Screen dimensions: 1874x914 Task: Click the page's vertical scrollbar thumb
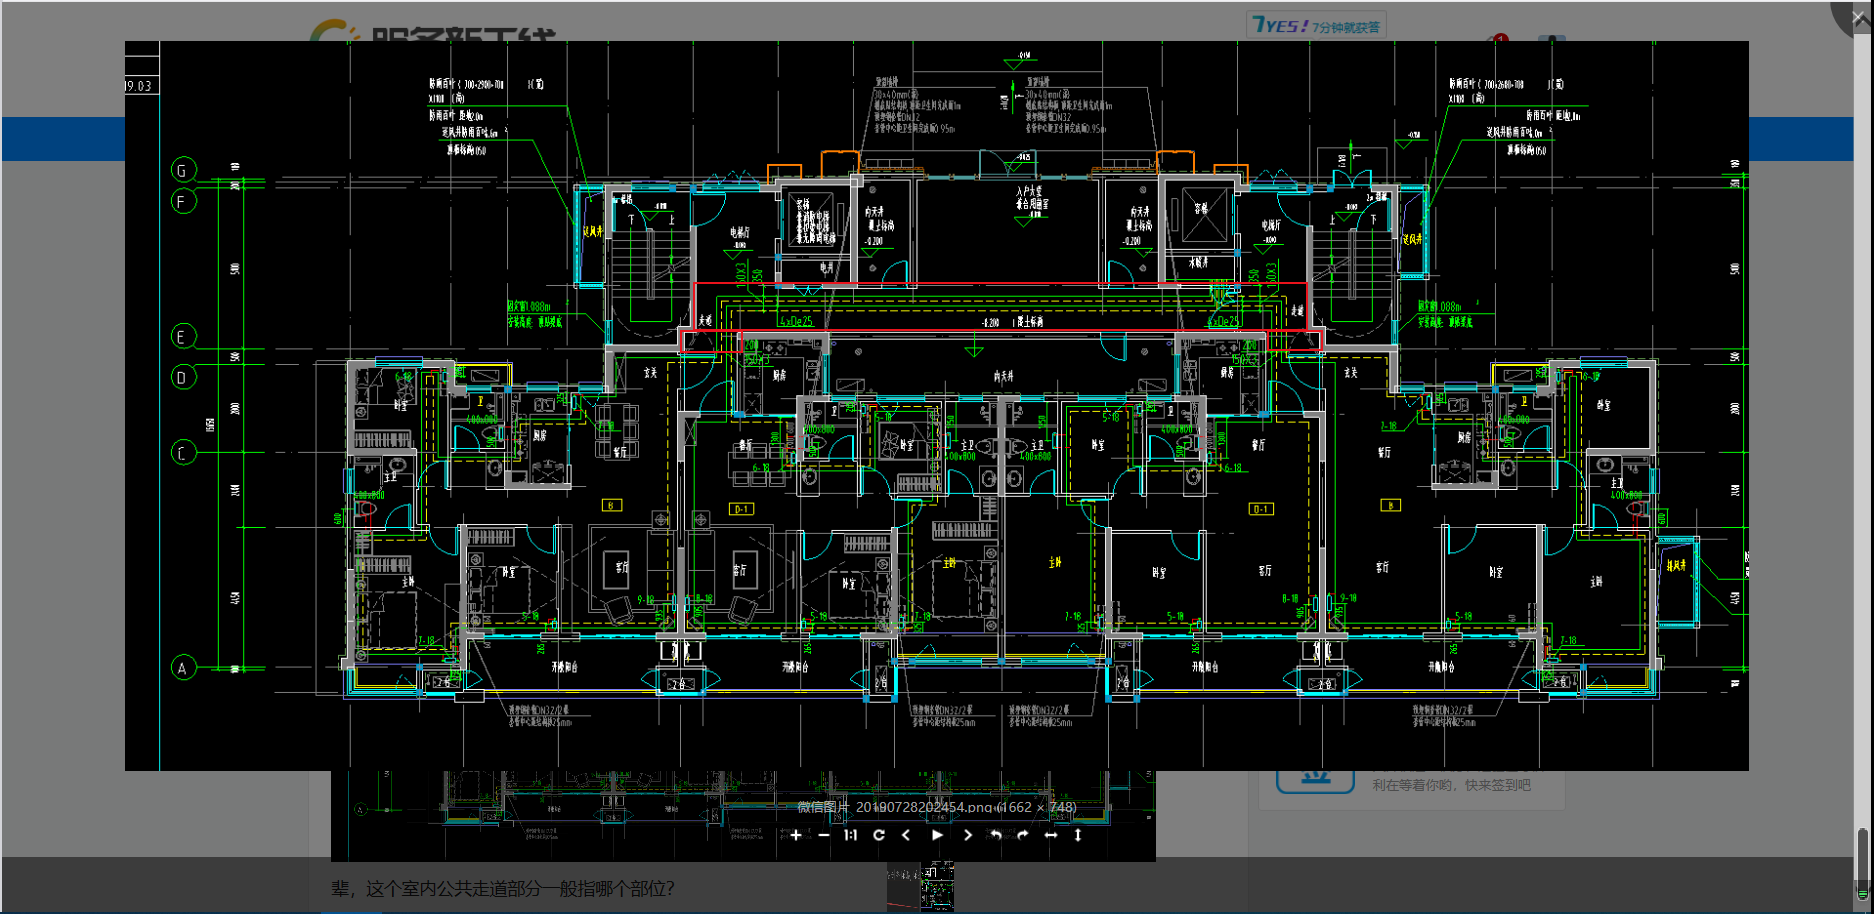[1862, 865]
